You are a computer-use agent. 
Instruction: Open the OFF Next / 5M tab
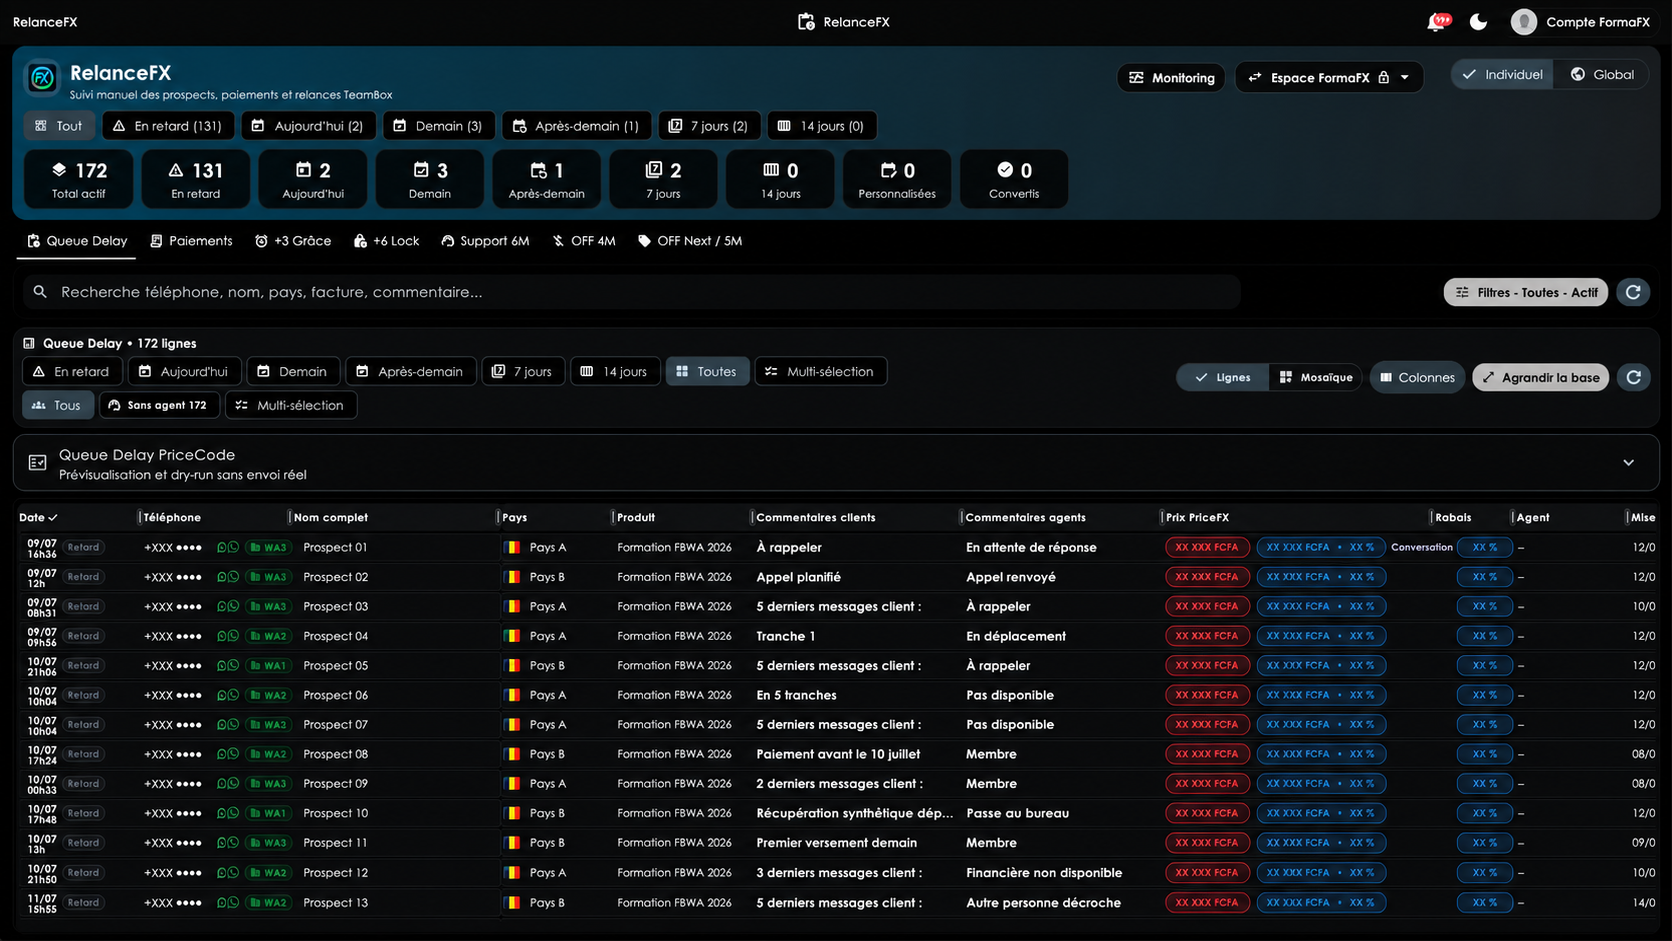click(x=690, y=241)
